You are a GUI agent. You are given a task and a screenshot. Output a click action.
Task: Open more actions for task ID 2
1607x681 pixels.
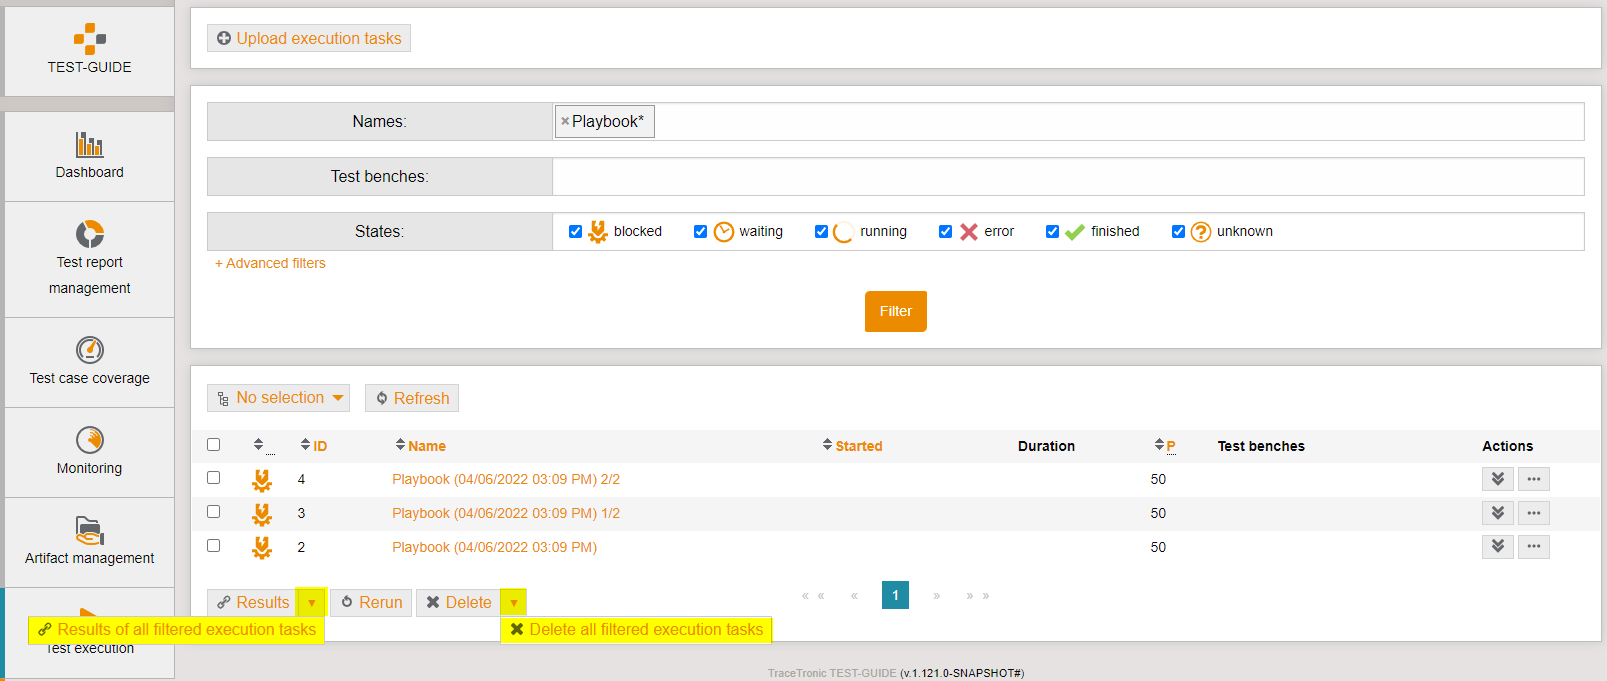click(x=1533, y=547)
